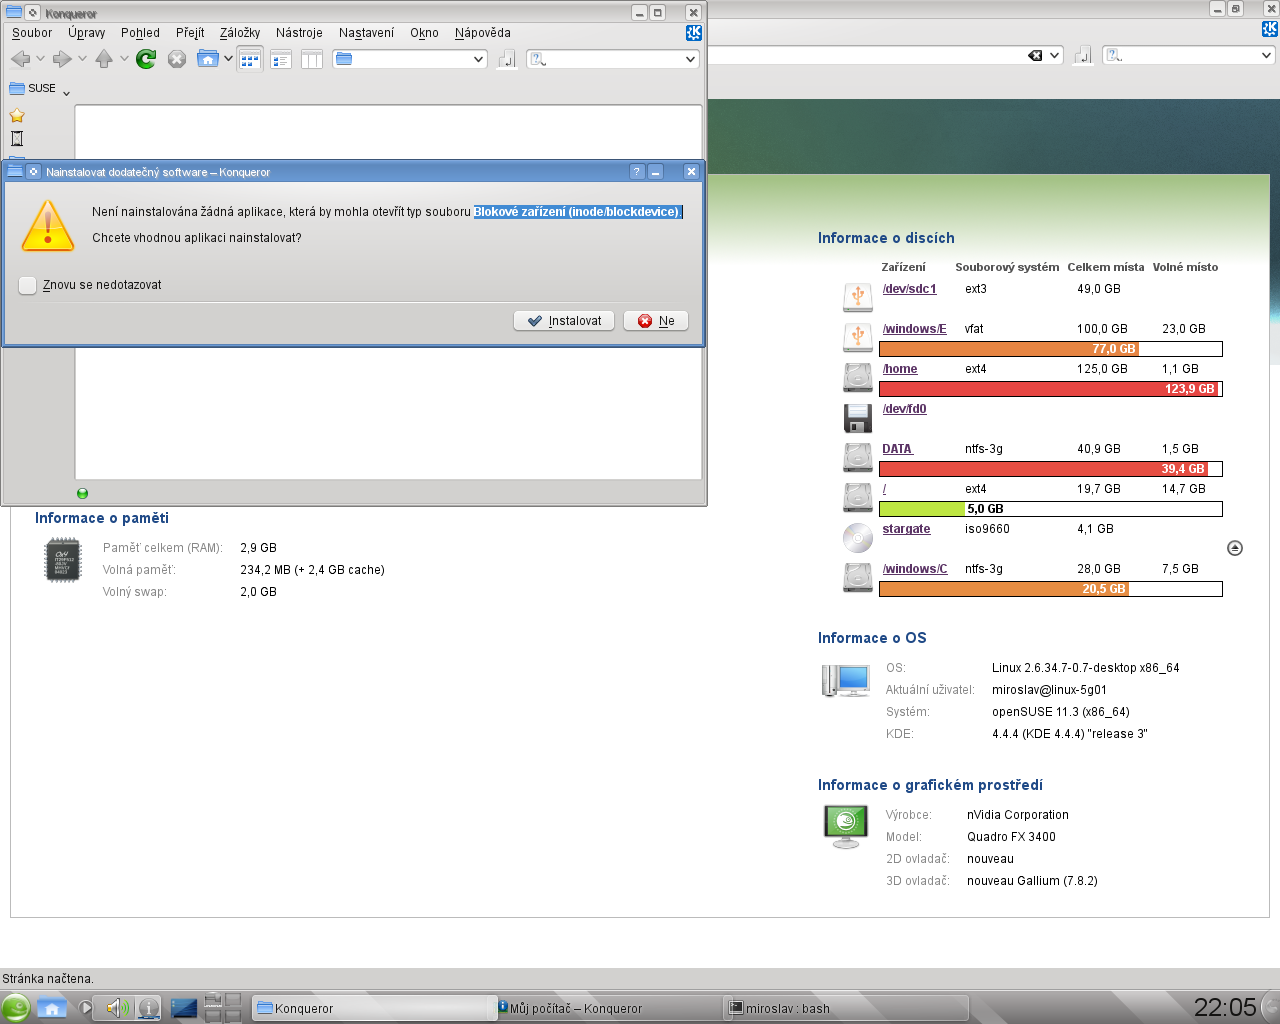The image size is (1280, 1024).
Task: Click the KDE logo in front Konqueror menubar
Action: [x=693, y=33]
